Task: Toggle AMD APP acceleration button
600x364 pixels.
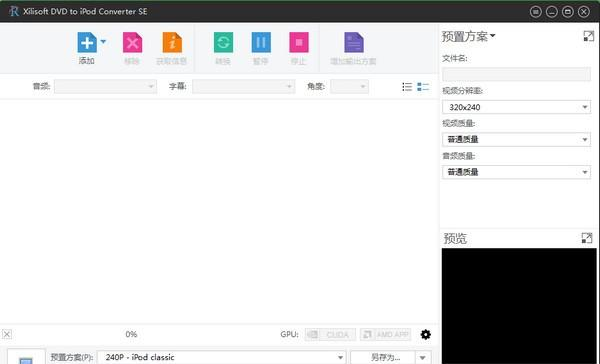Action: [x=385, y=335]
